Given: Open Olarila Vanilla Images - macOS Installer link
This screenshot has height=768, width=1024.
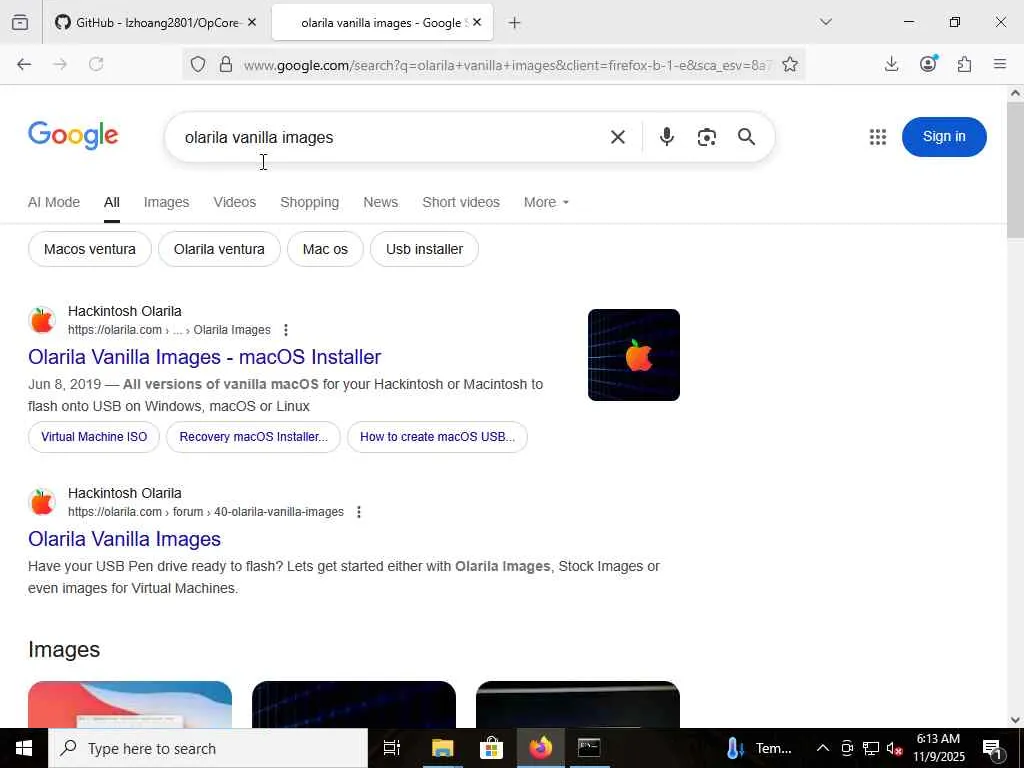Looking at the screenshot, I should (x=204, y=357).
